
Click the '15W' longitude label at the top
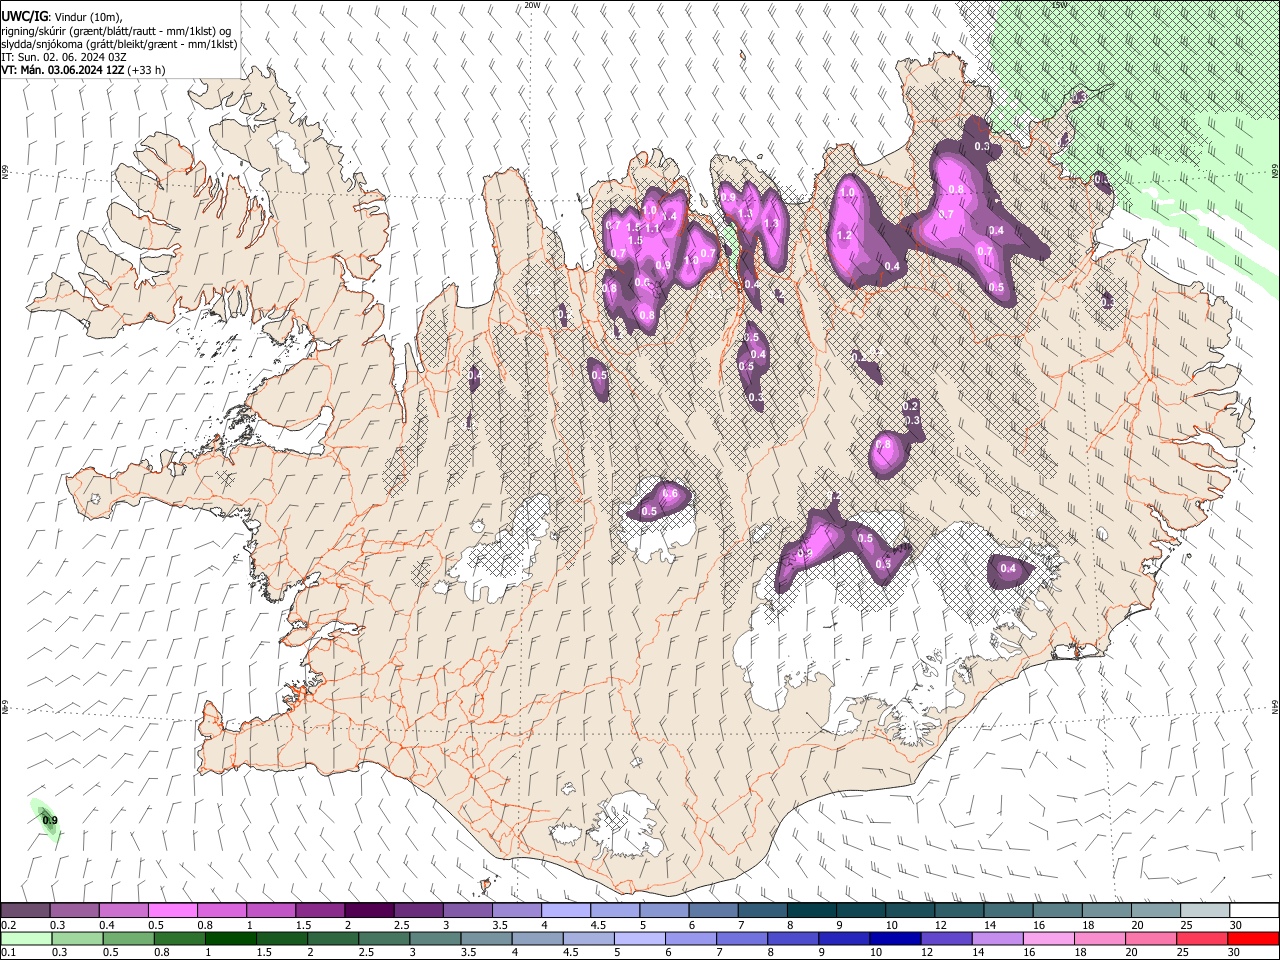(1060, 5)
